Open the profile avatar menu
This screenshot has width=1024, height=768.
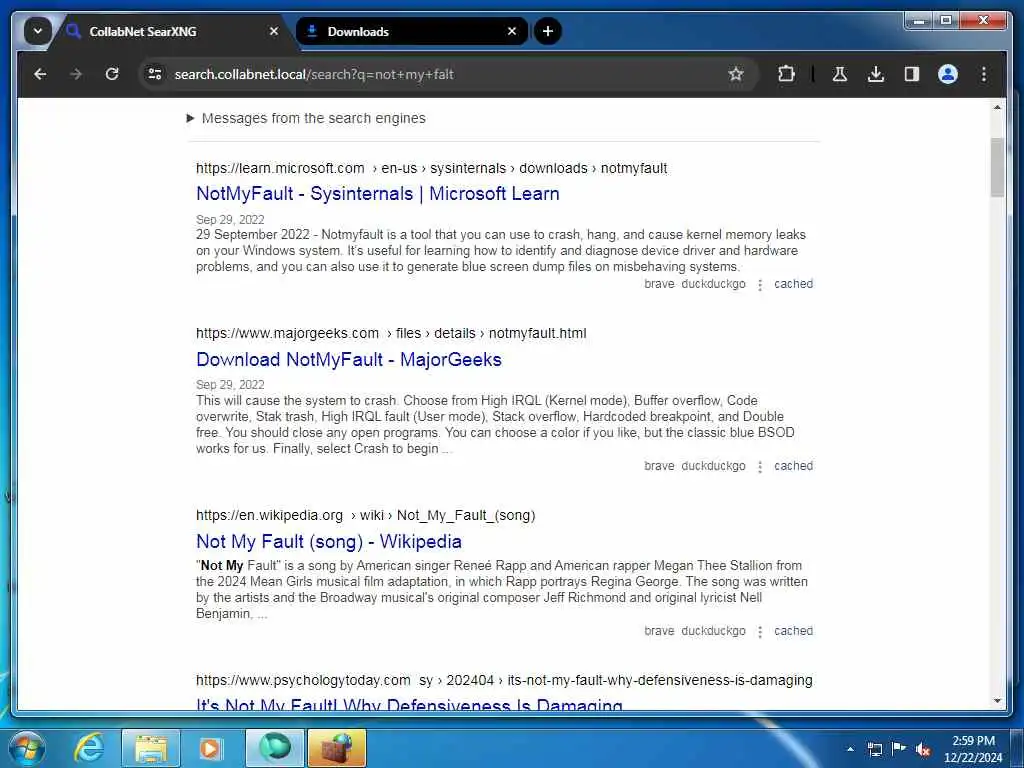tap(948, 74)
